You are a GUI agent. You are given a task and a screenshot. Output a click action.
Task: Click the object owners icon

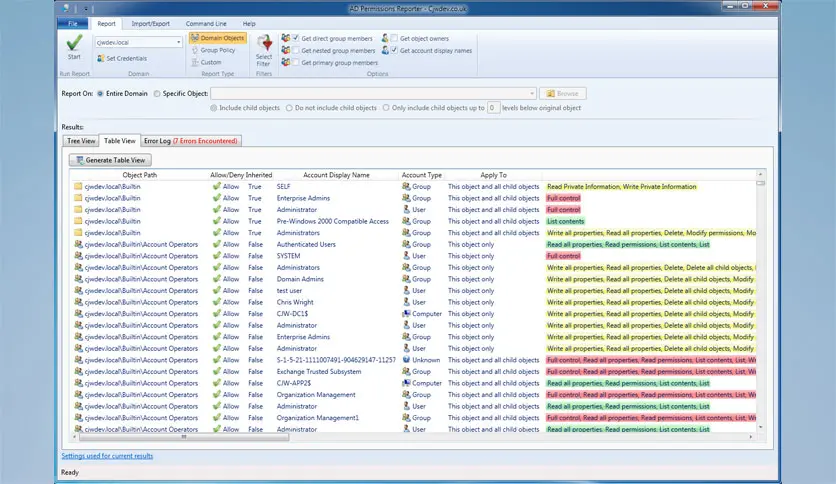point(385,38)
